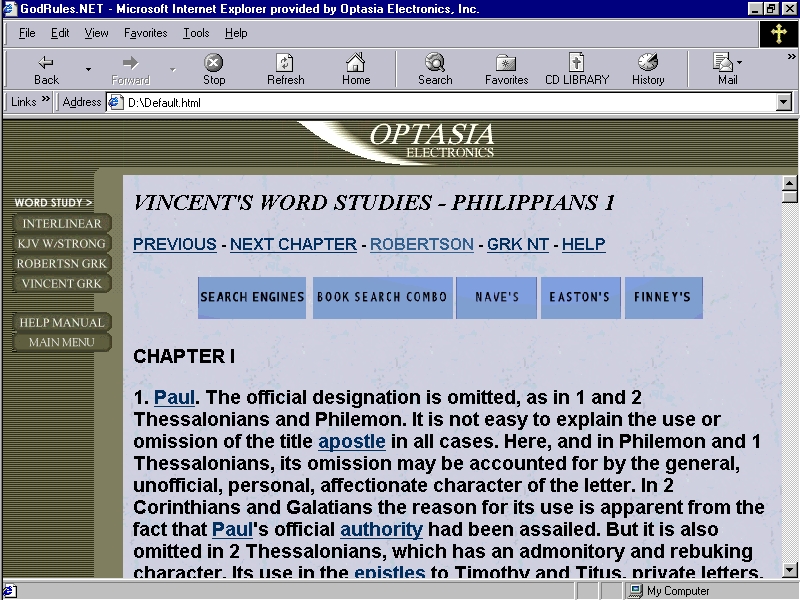
Task: Open Favorites folder toolbar icon
Action: click(x=506, y=63)
